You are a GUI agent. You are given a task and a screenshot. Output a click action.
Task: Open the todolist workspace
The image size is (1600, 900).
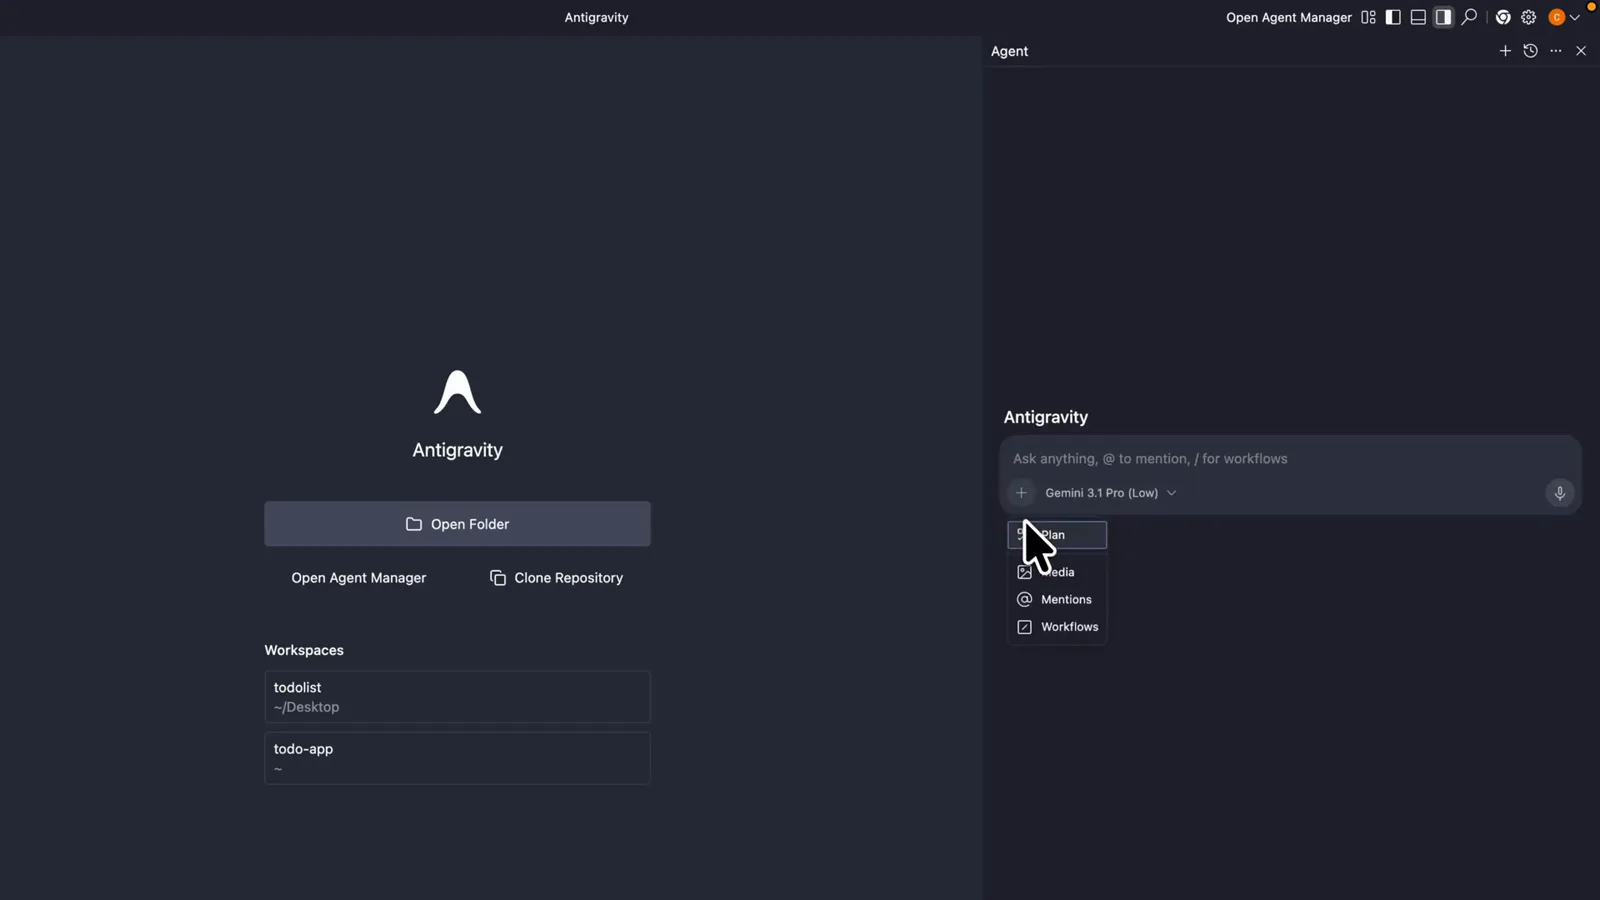pyautogui.click(x=457, y=697)
